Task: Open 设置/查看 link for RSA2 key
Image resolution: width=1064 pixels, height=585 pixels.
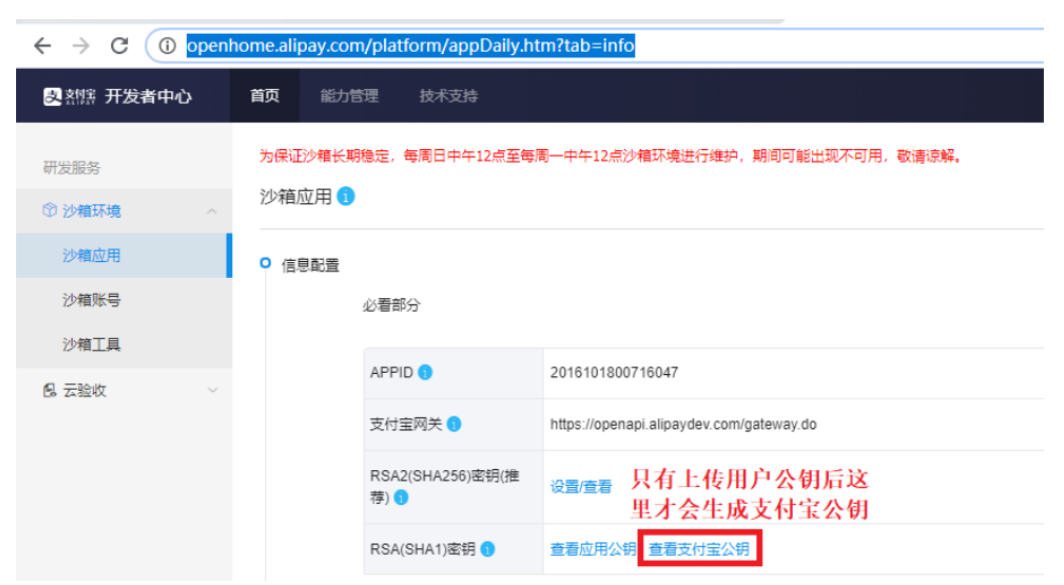Action: 581,487
